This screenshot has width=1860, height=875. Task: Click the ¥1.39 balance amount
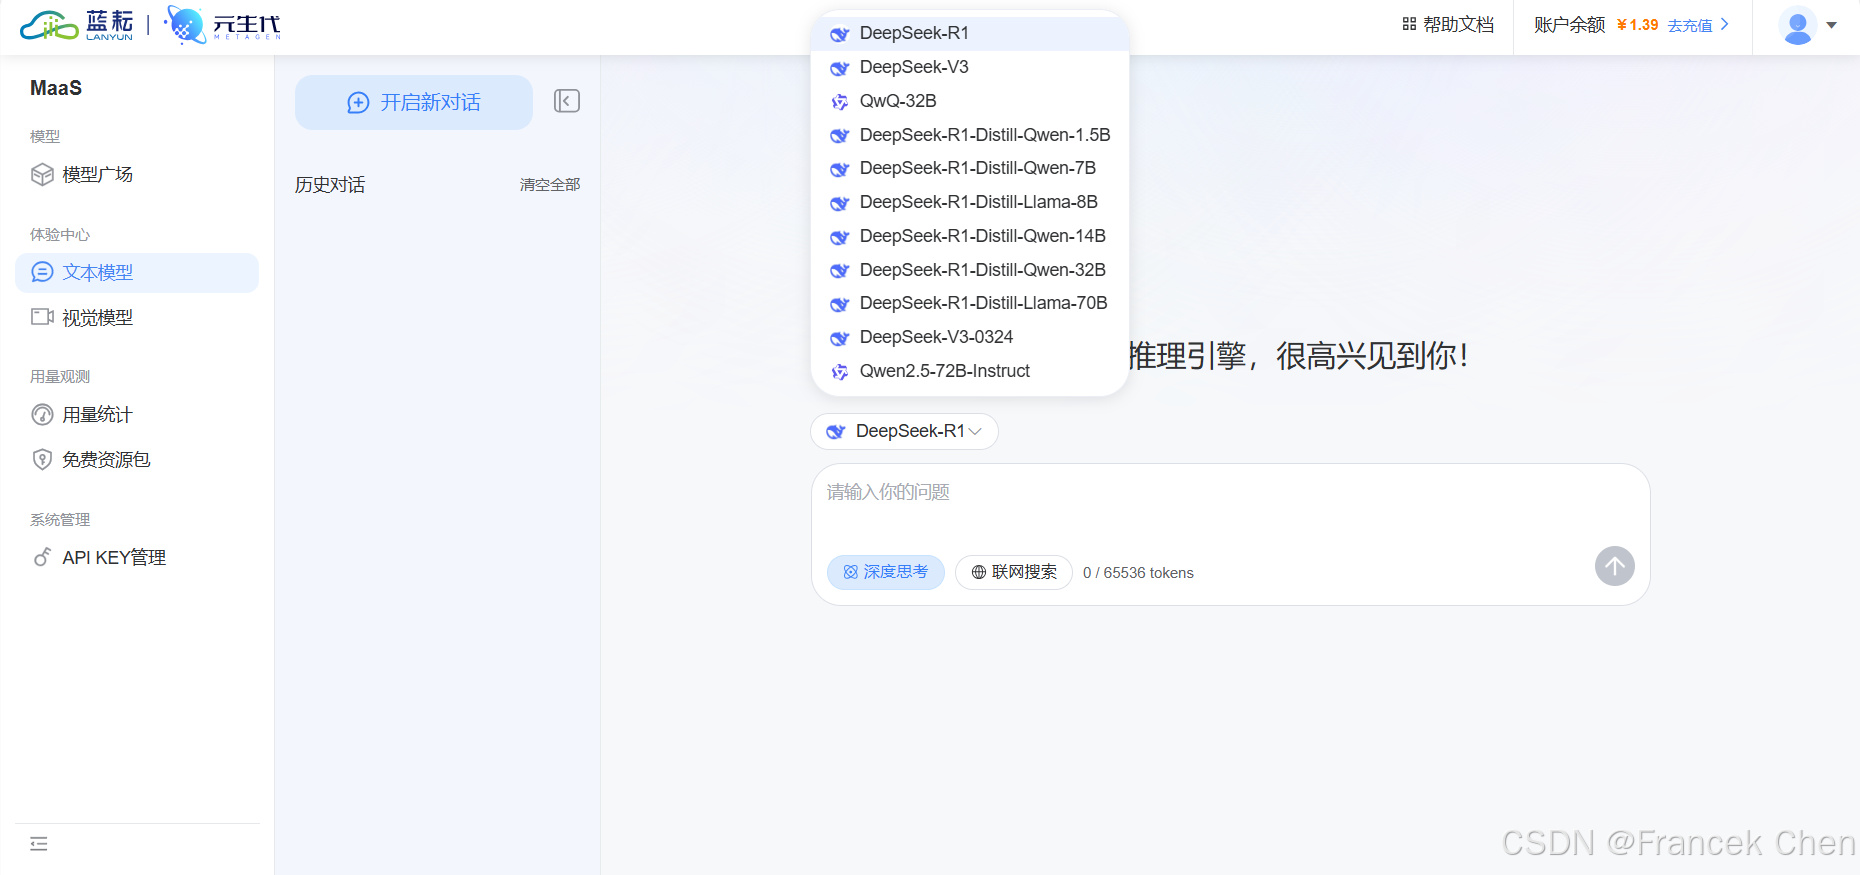(x=1637, y=25)
